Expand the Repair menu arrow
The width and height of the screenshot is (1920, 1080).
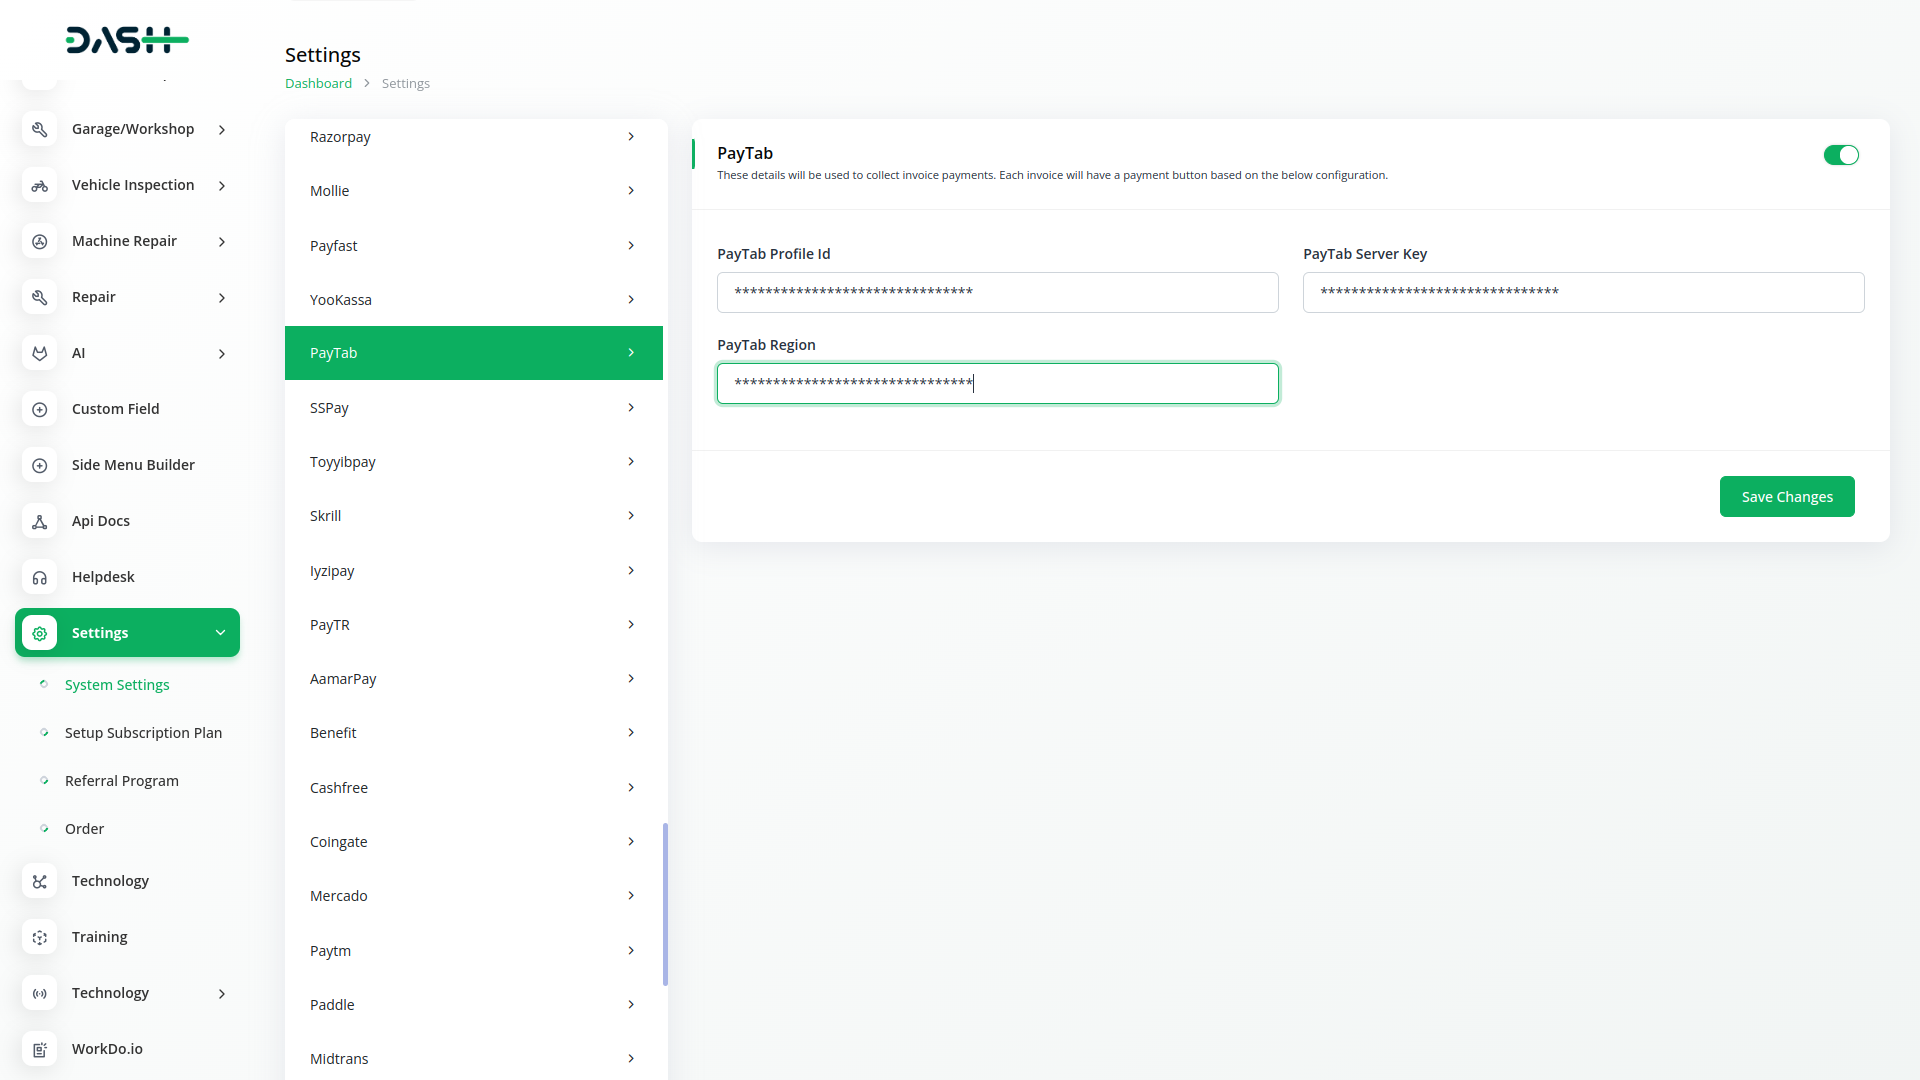(222, 298)
